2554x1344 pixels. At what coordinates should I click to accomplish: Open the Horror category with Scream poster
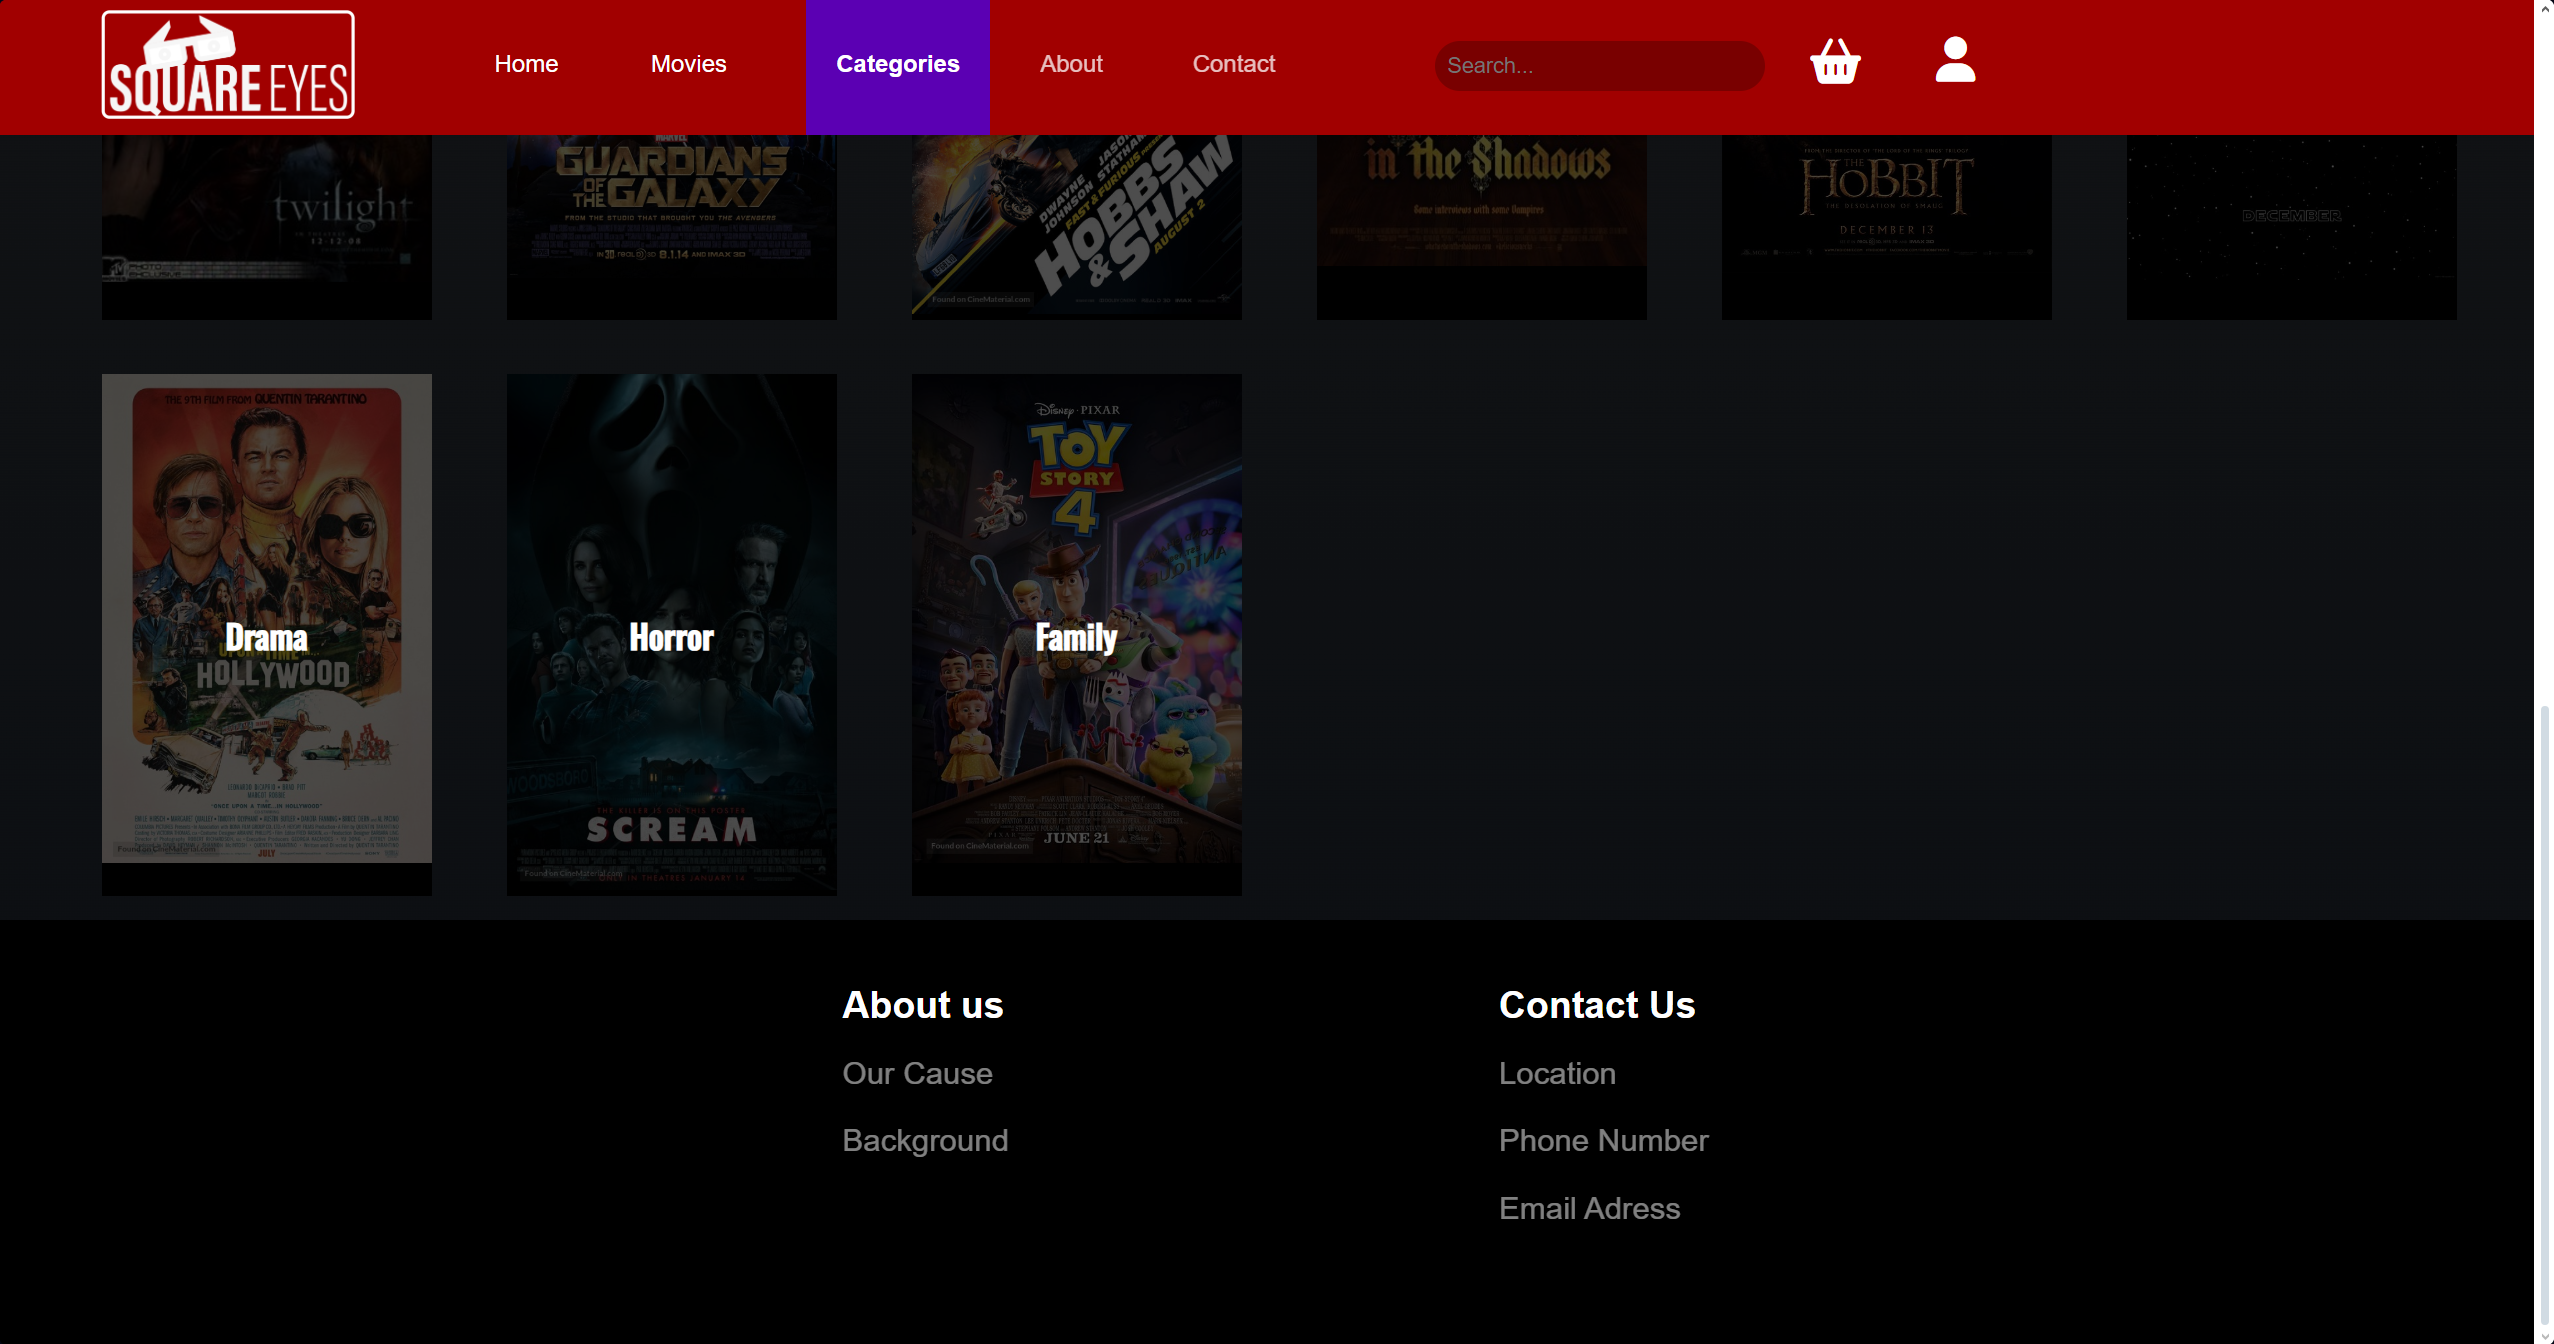671,636
